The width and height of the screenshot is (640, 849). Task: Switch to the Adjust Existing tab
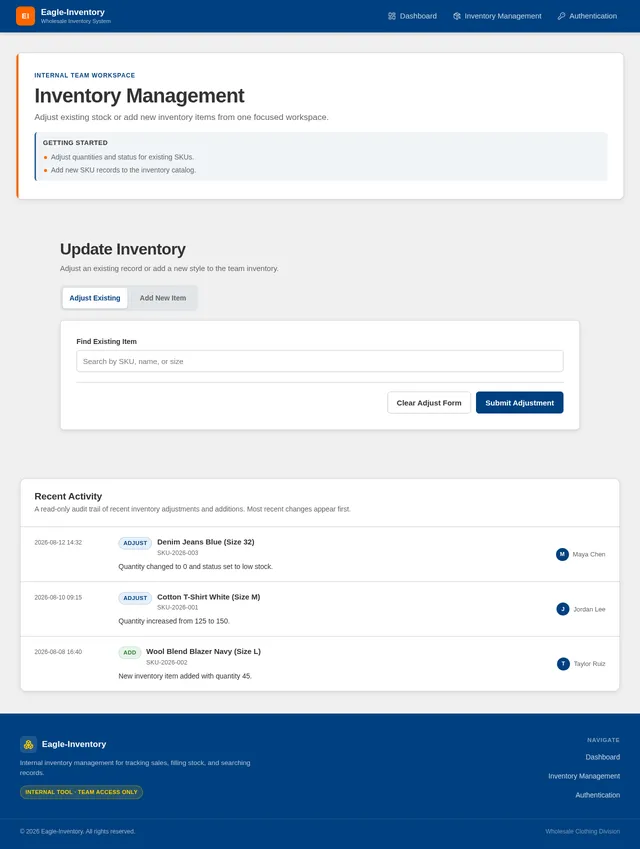95,298
